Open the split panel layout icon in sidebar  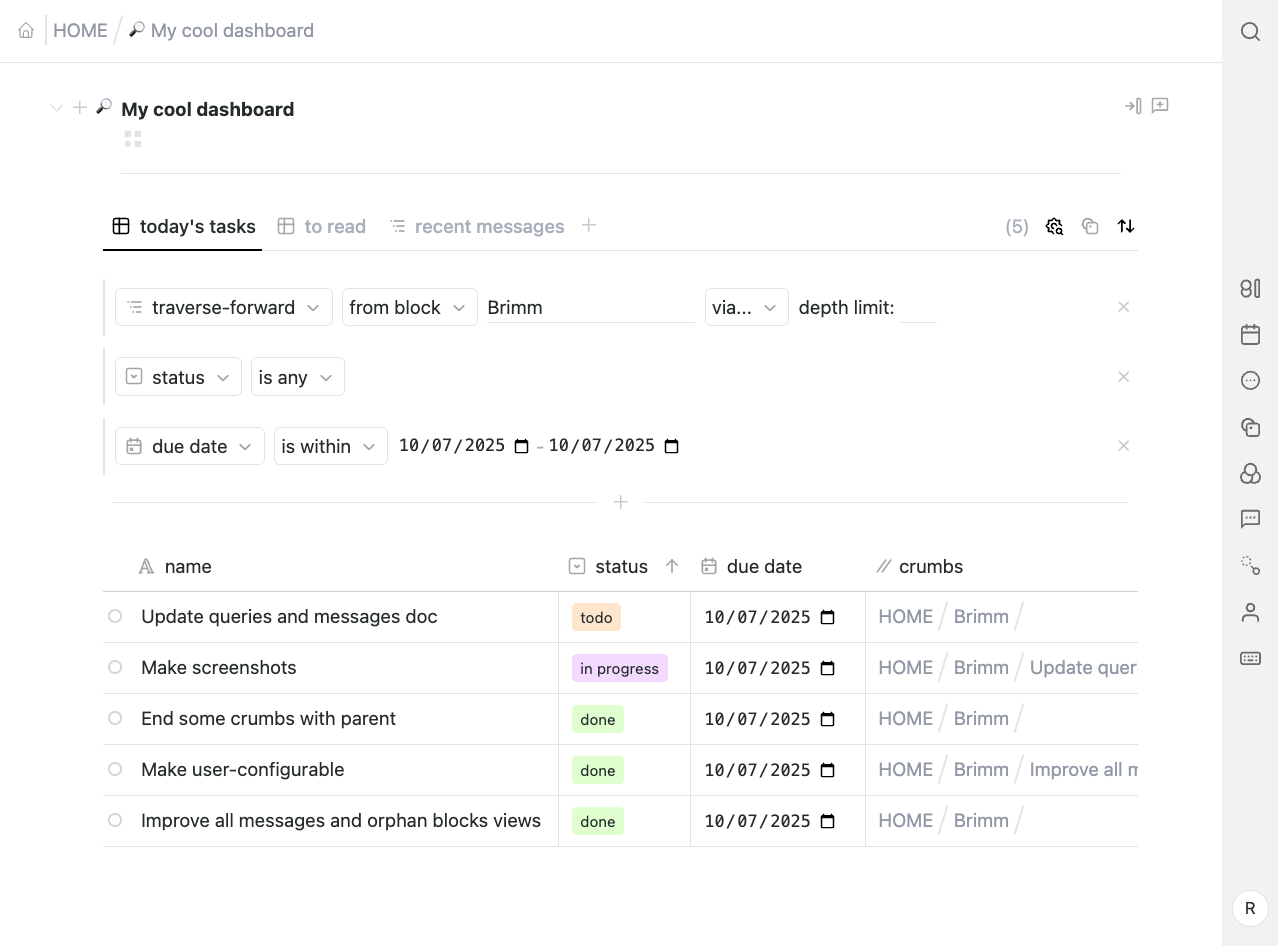coord(1250,289)
